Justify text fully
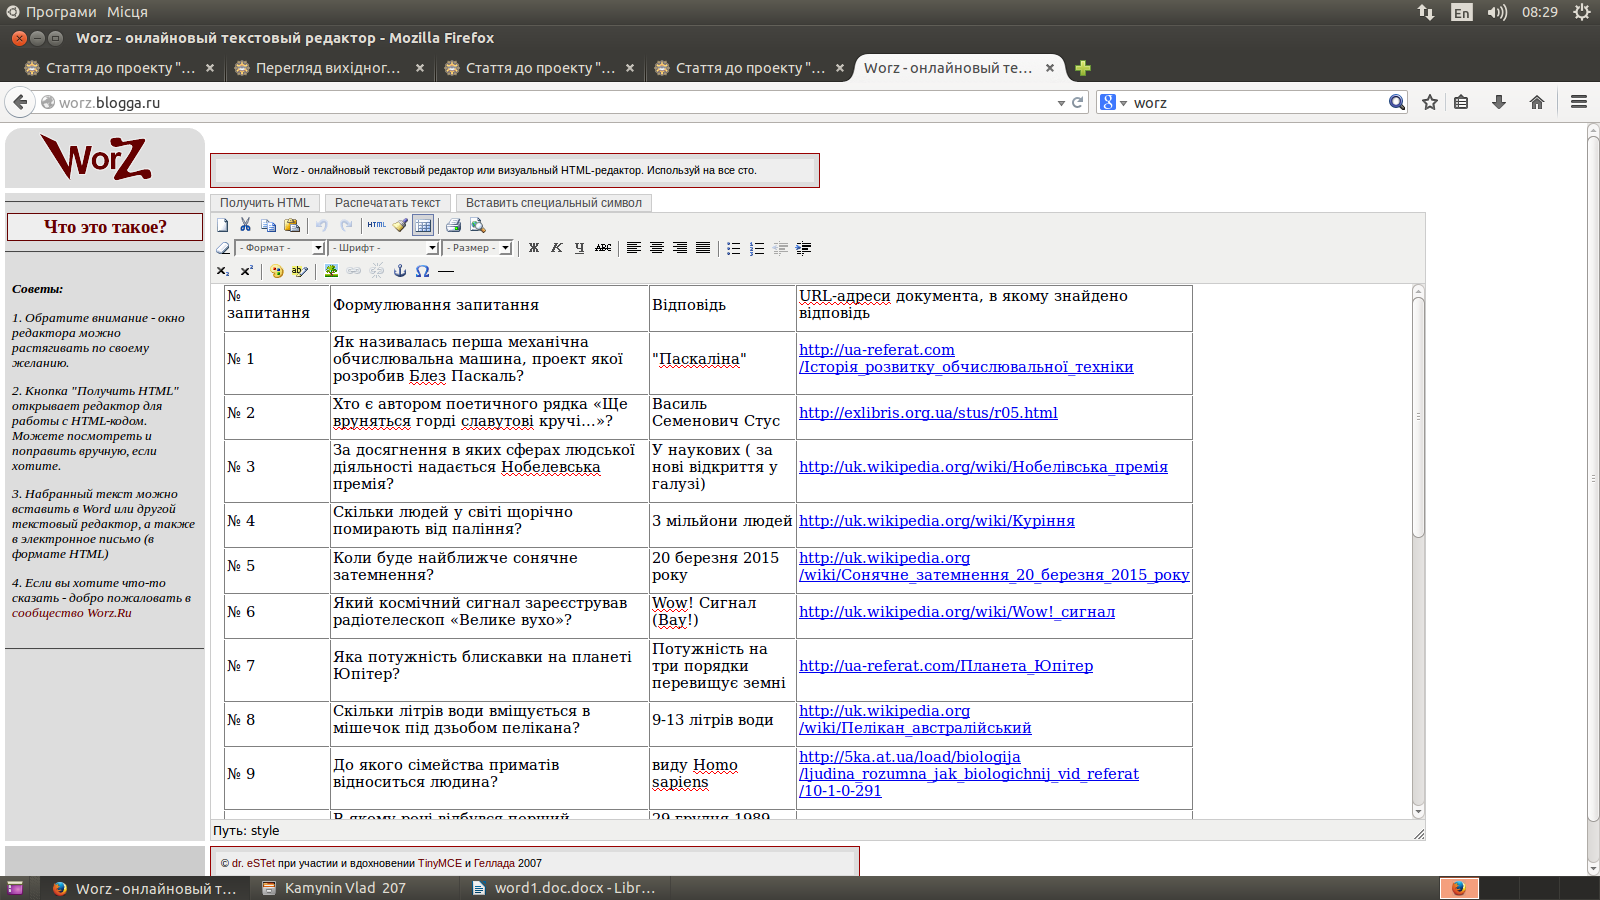Screen dimensions: 1600x900 (703, 248)
